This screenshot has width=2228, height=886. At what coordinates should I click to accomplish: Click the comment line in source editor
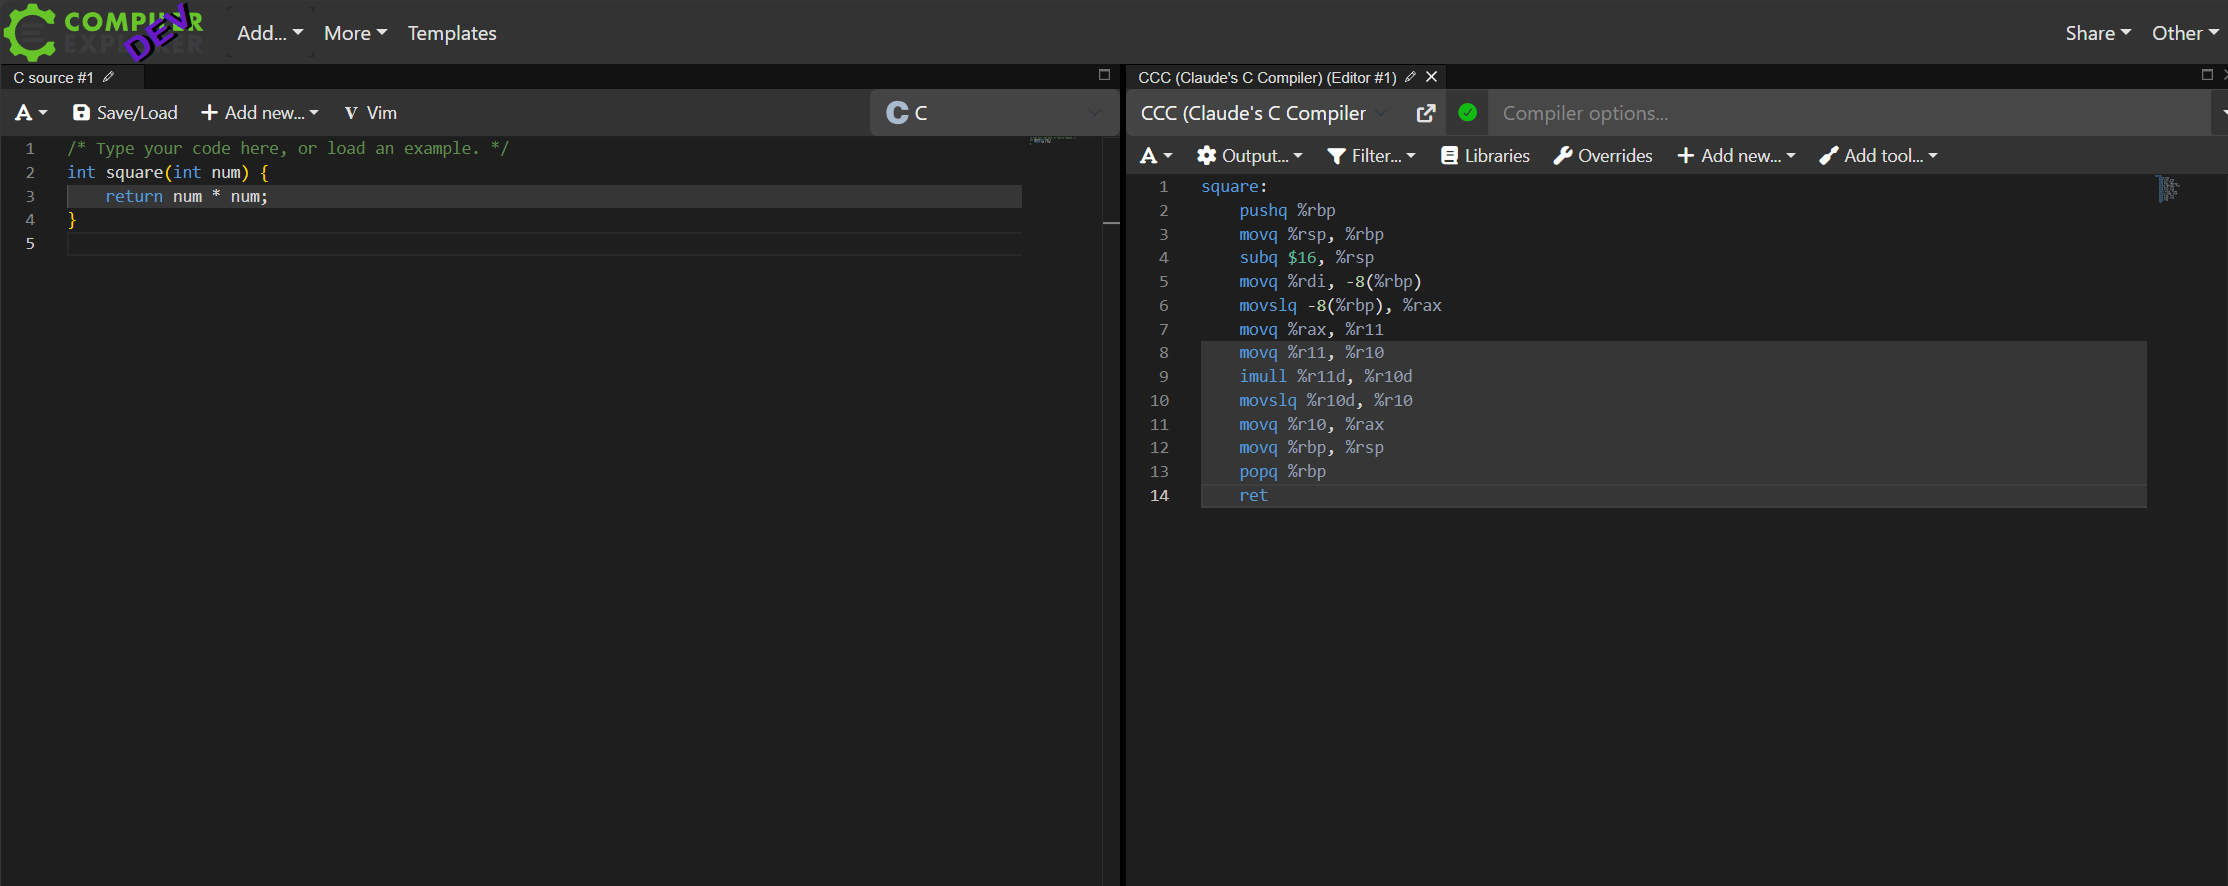tap(288, 149)
